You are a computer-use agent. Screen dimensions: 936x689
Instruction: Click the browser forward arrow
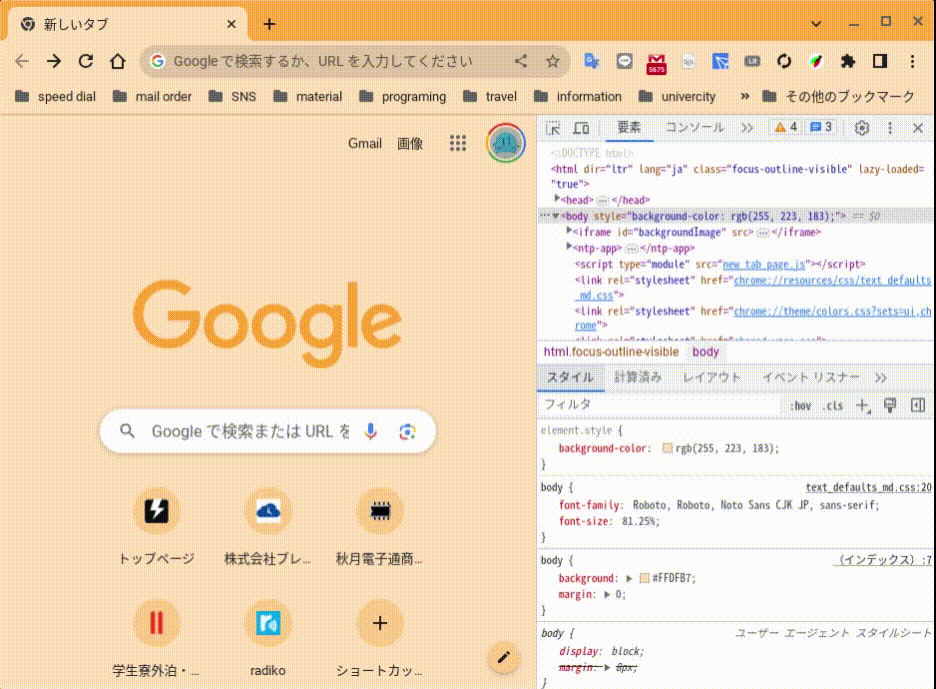tap(54, 61)
